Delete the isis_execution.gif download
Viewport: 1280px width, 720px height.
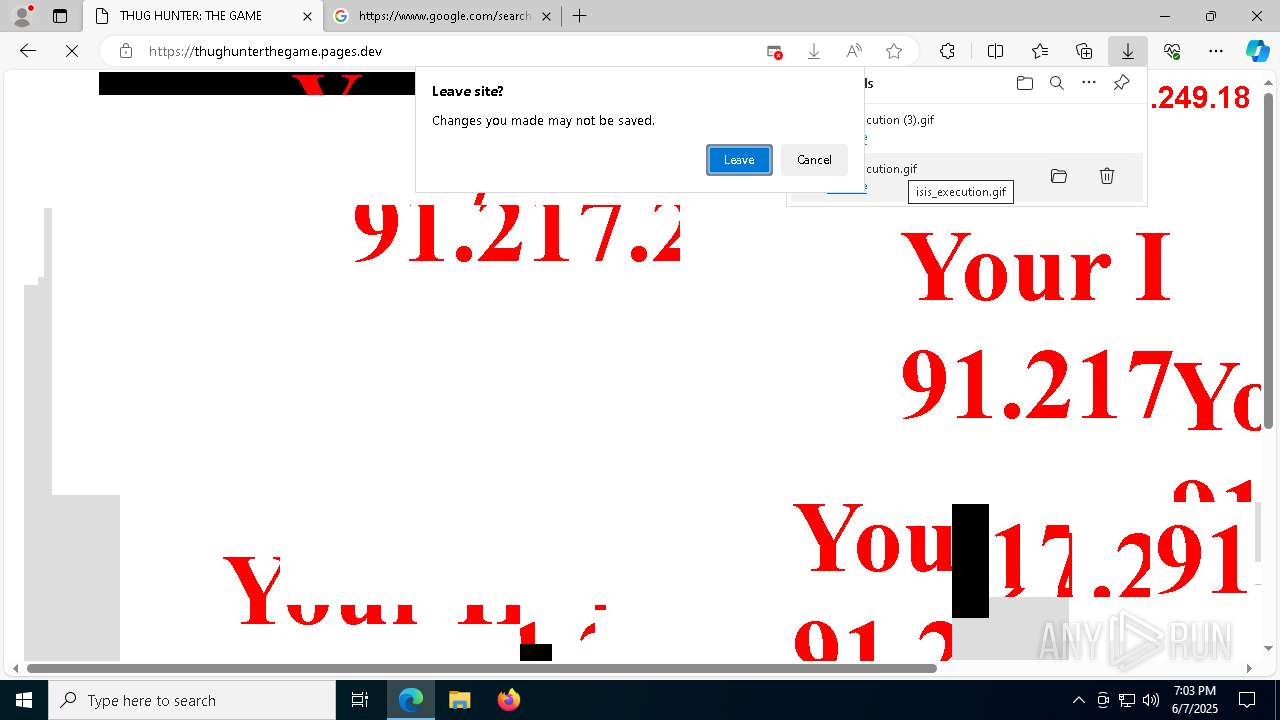click(x=1107, y=176)
